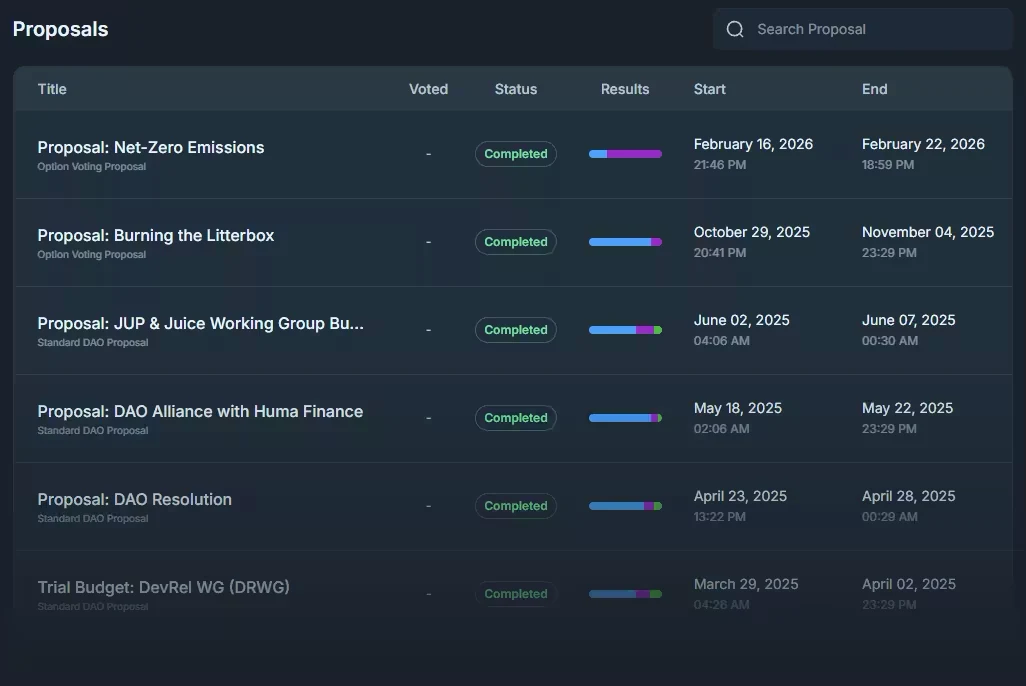1026x686 pixels.
Task: Open Proposal: JUP & Juice Working Group proposal
Action: (x=200, y=323)
